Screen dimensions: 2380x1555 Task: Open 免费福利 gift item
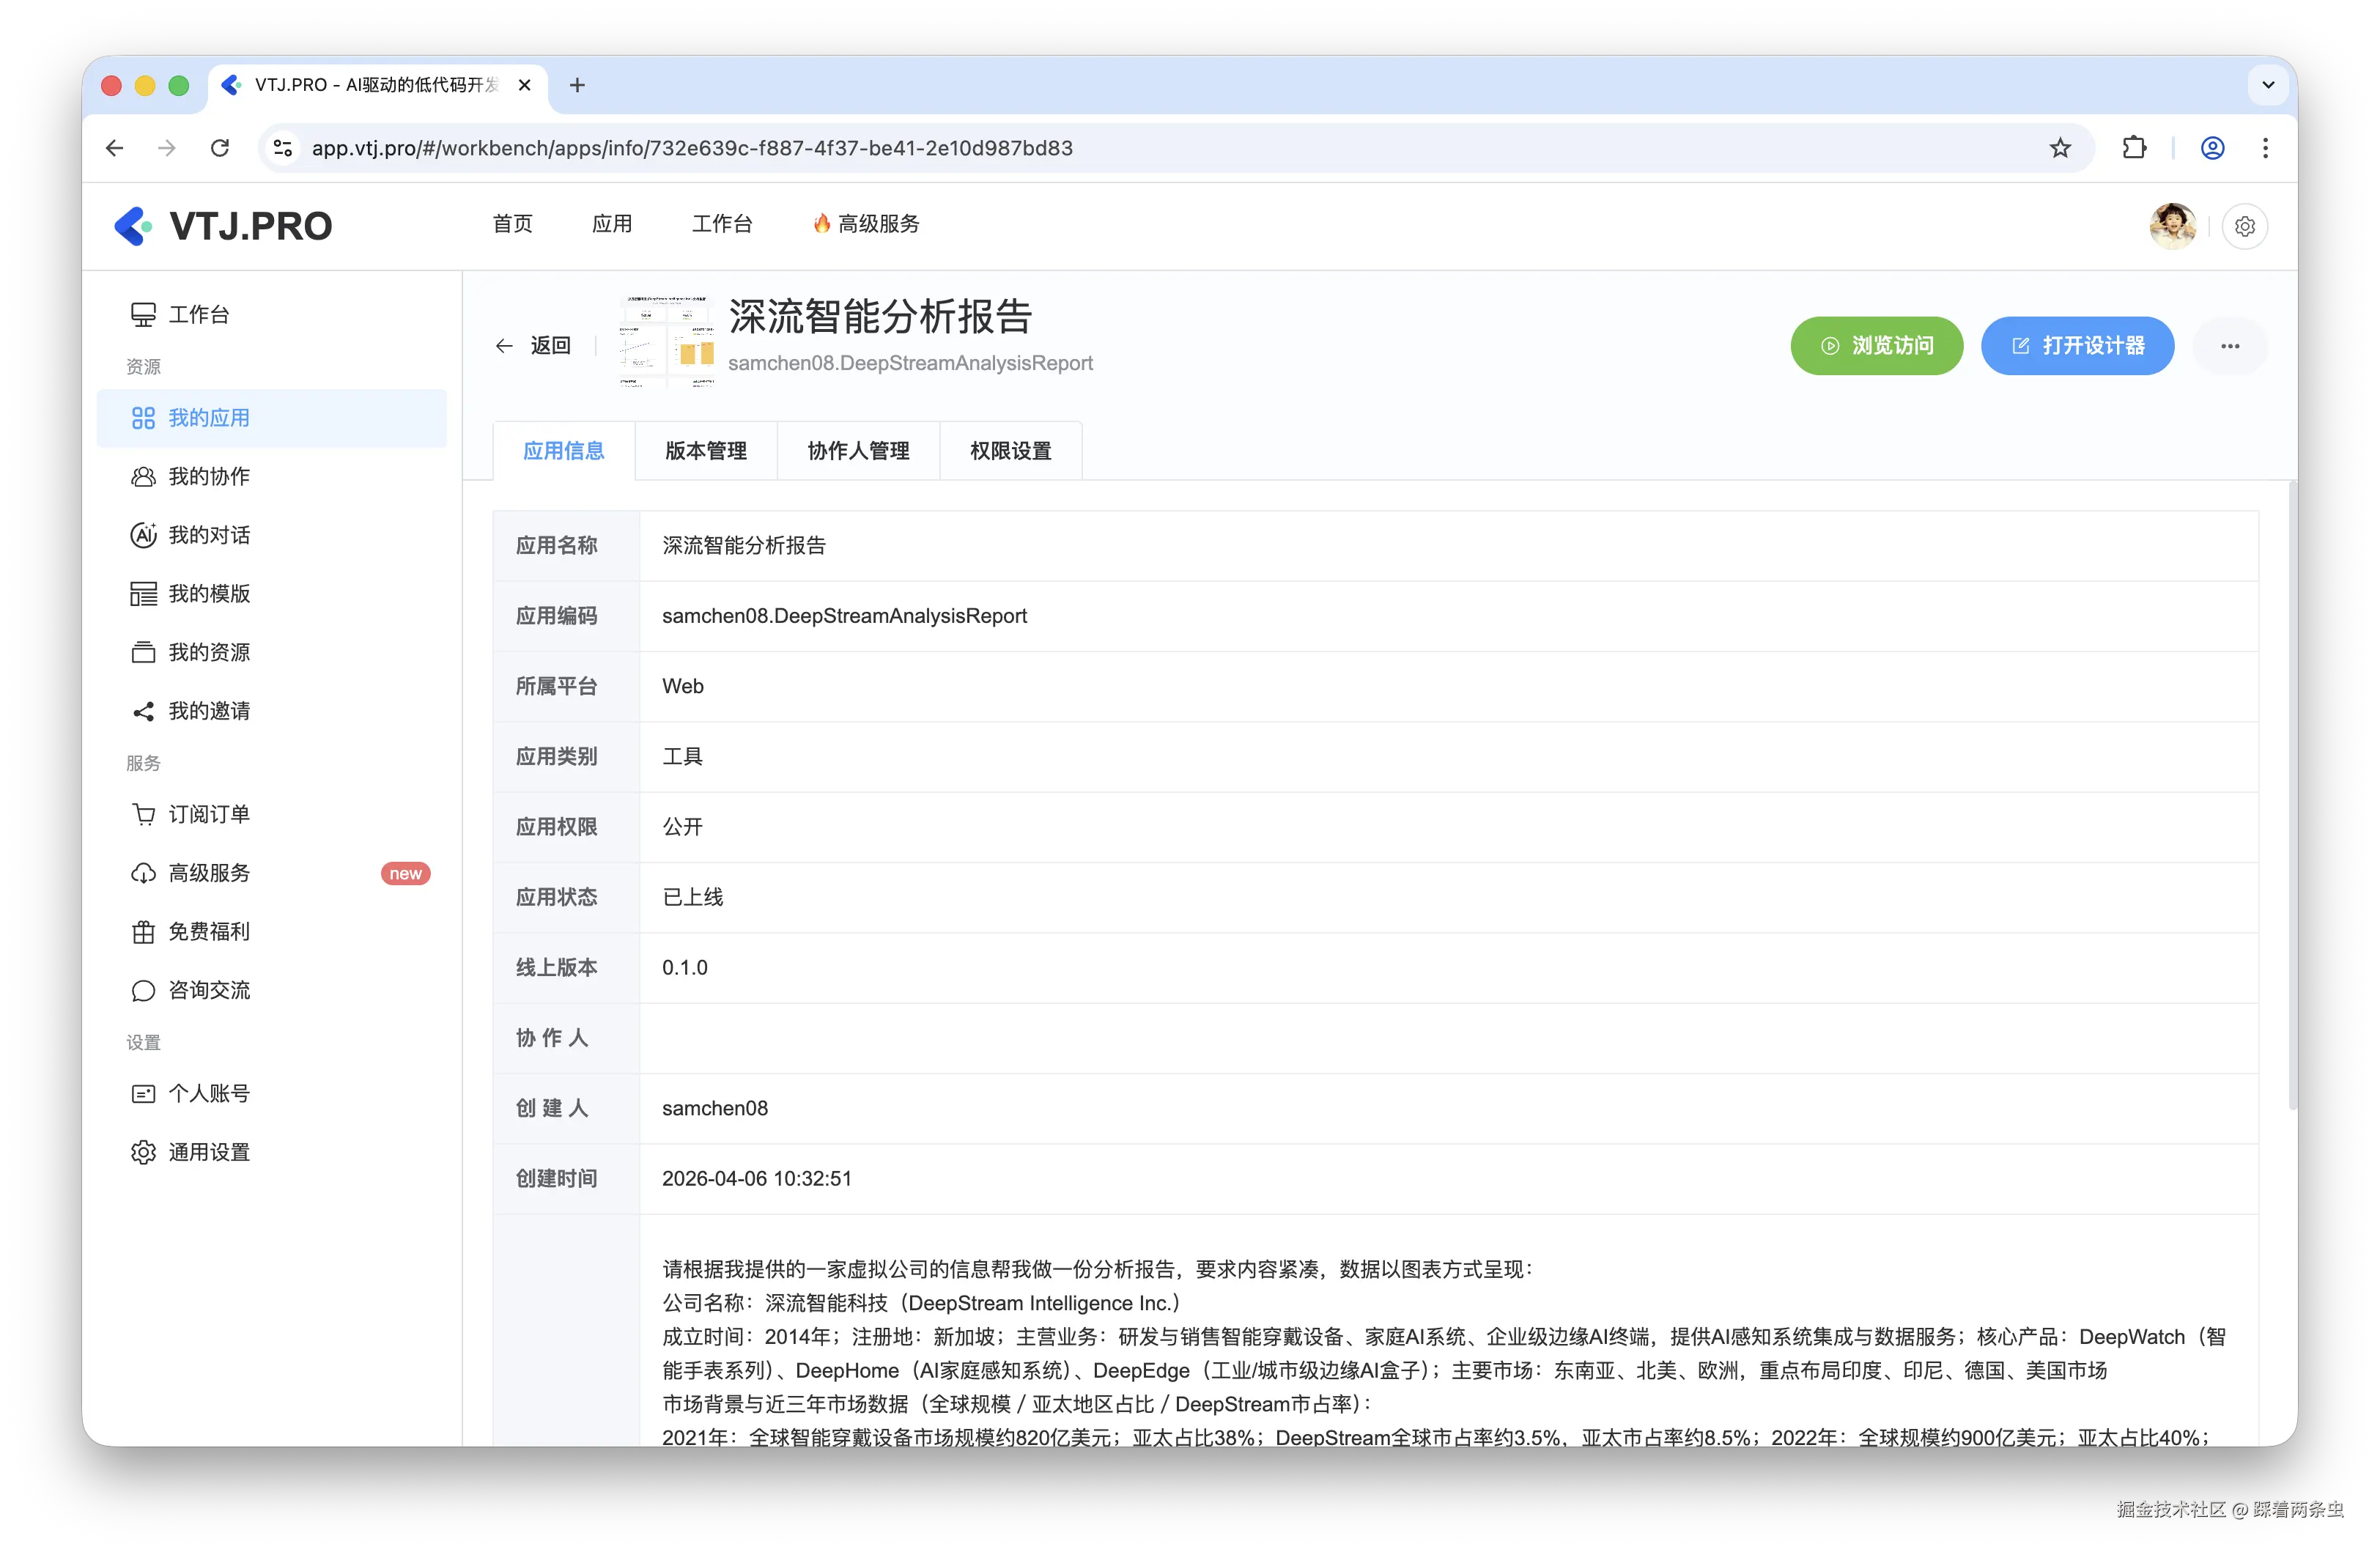(208, 931)
